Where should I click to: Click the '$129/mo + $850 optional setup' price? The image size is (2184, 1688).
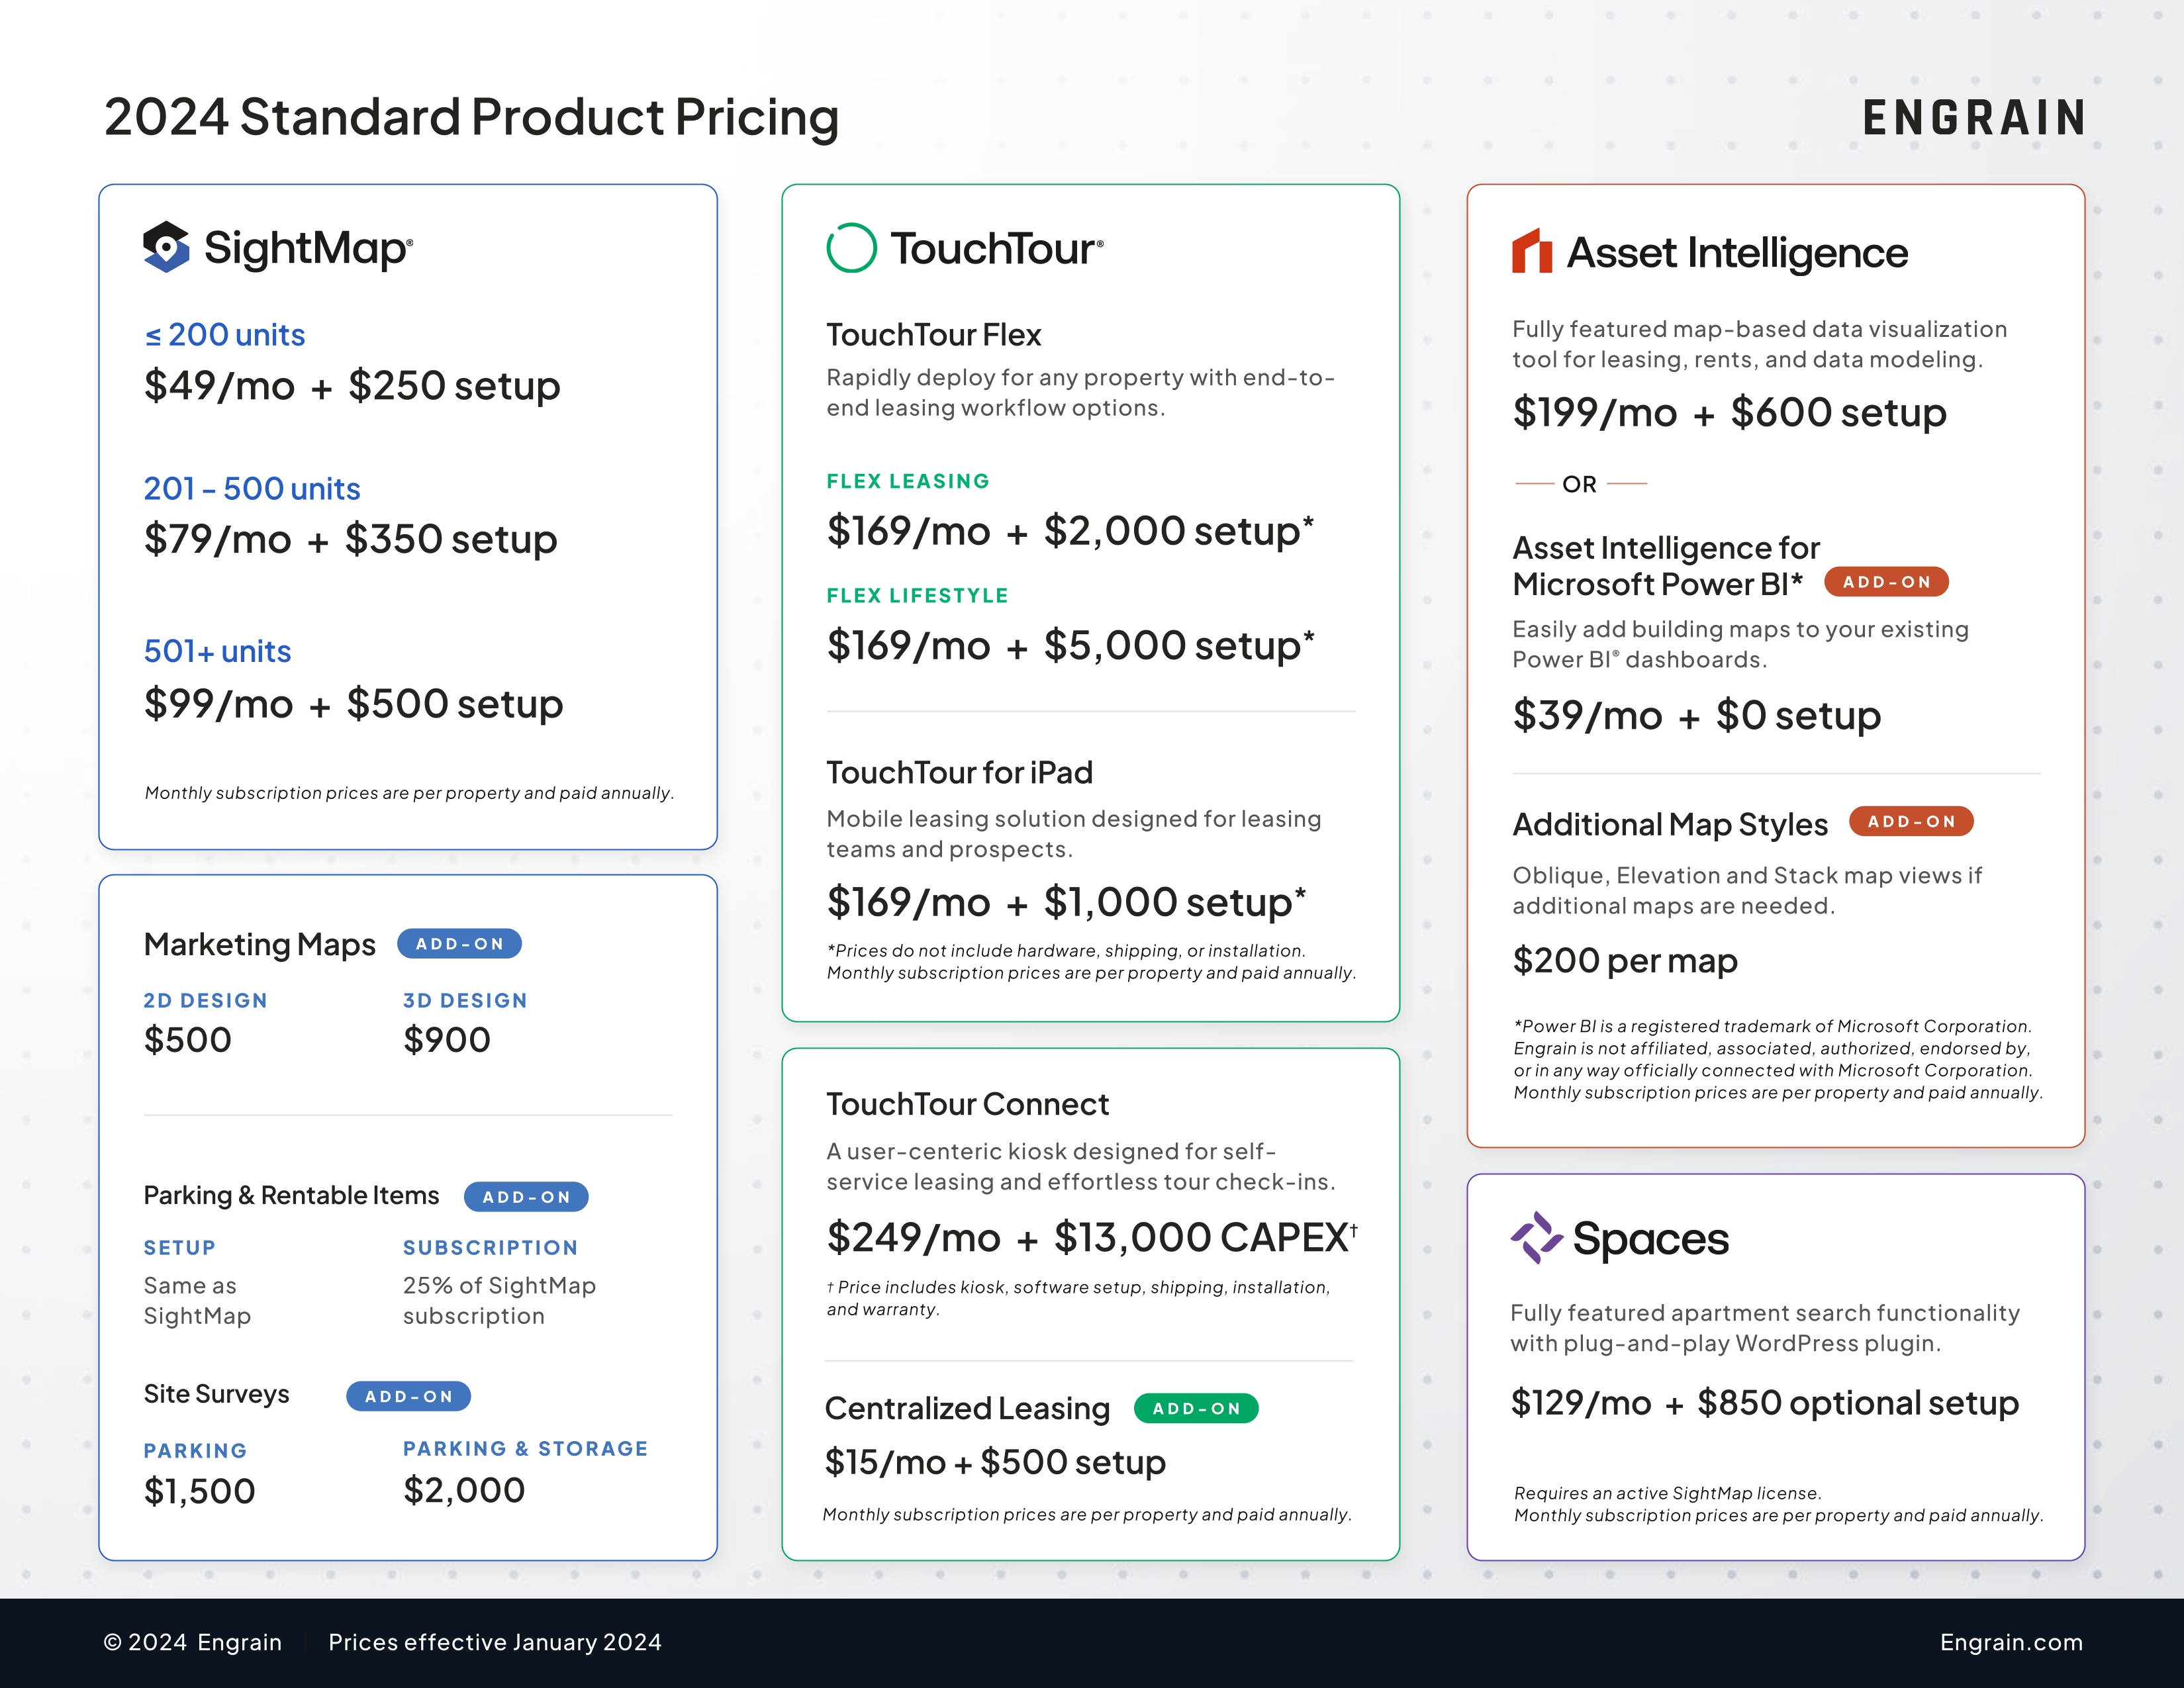click(1765, 1403)
